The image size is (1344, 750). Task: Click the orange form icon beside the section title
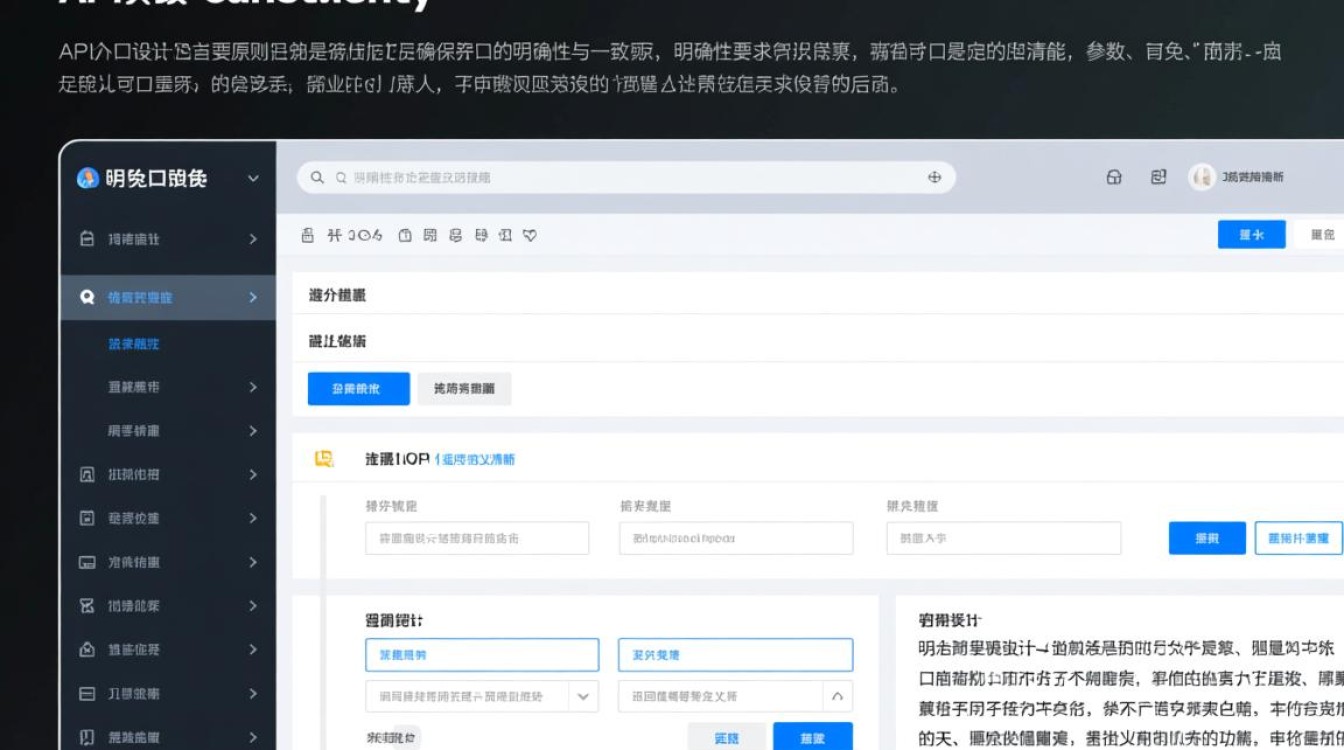(322, 458)
